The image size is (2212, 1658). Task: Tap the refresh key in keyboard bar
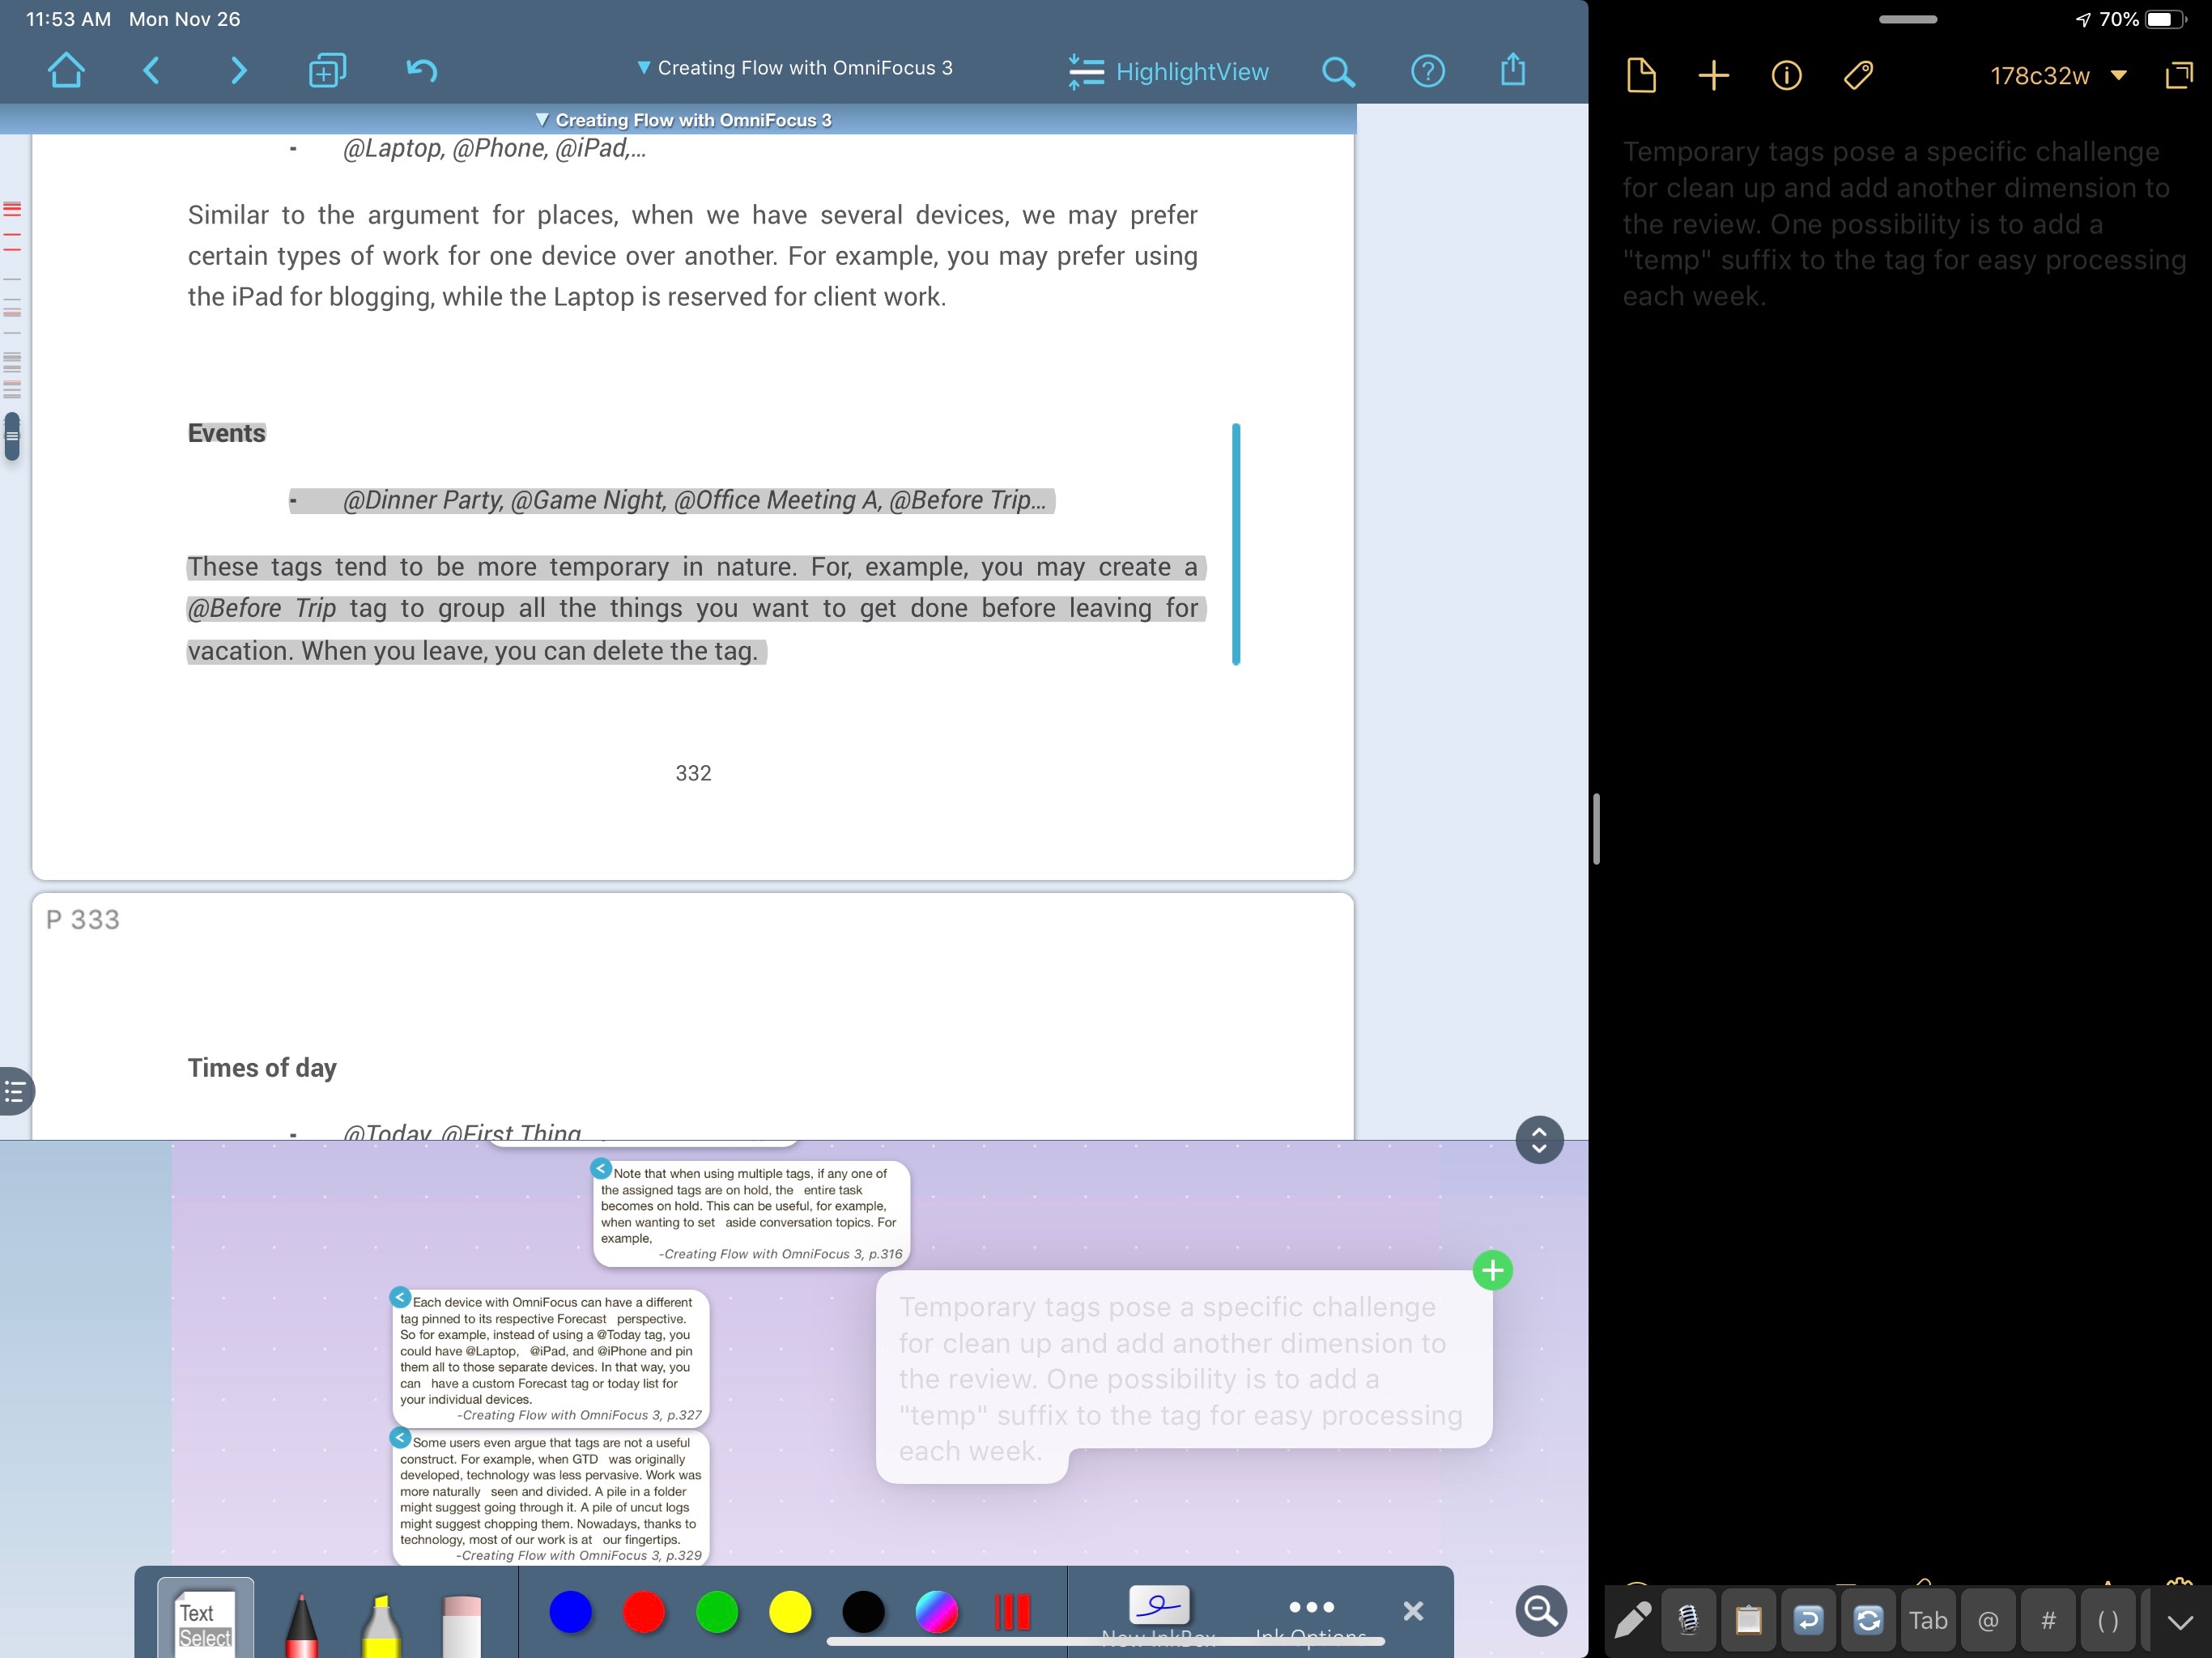click(x=1868, y=1620)
